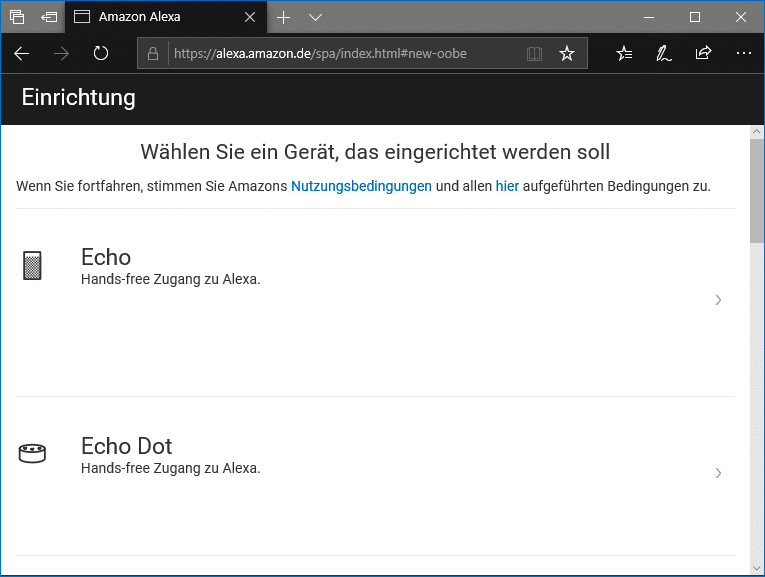The width and height of the screenshot is (765, 577).
Task: Click the 'Wählen Sie ein Gerät' heading
Action: 375,152
